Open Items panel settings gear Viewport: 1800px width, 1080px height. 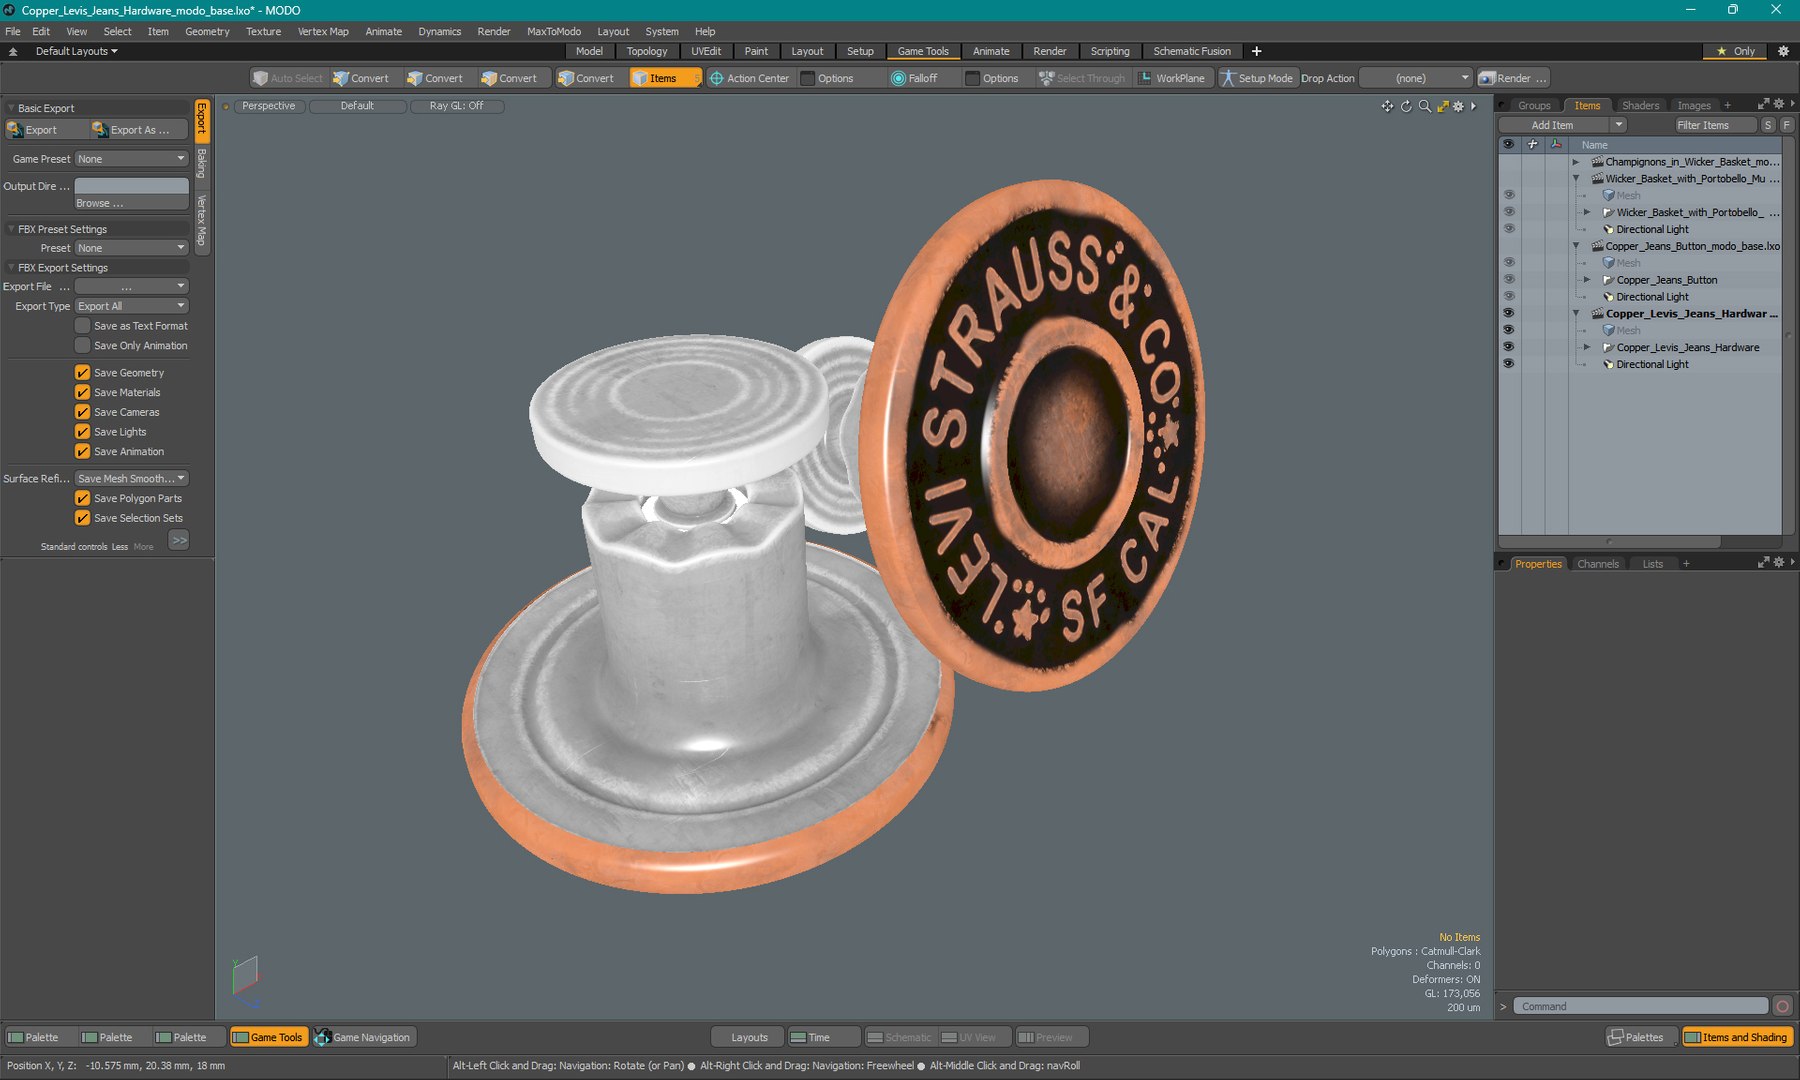coord(1778,104)
